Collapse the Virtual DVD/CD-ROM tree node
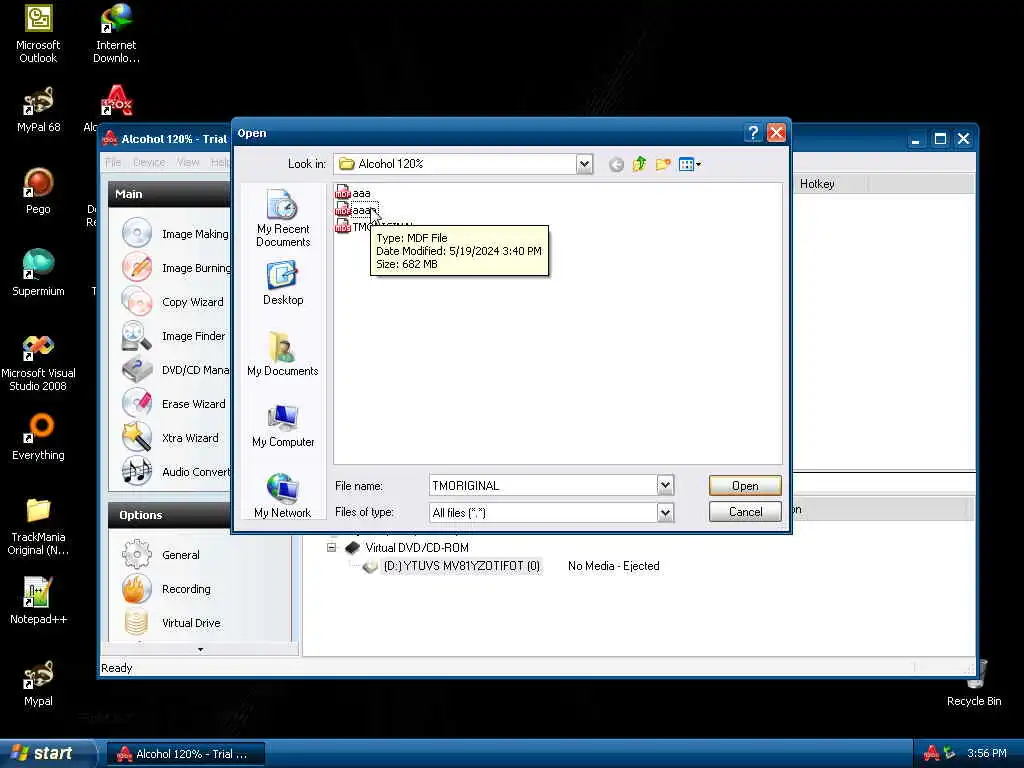The image size is (1024, 768). [332, 547]
